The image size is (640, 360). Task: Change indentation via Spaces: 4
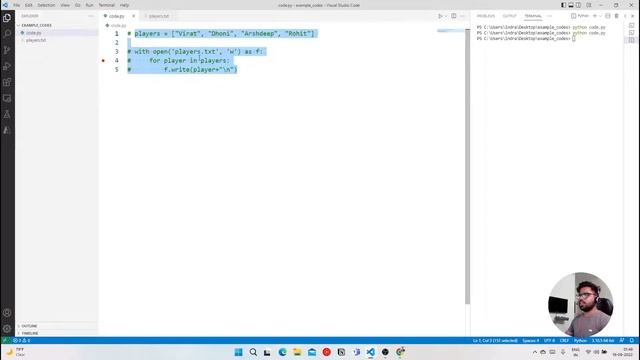coord(531,340)
